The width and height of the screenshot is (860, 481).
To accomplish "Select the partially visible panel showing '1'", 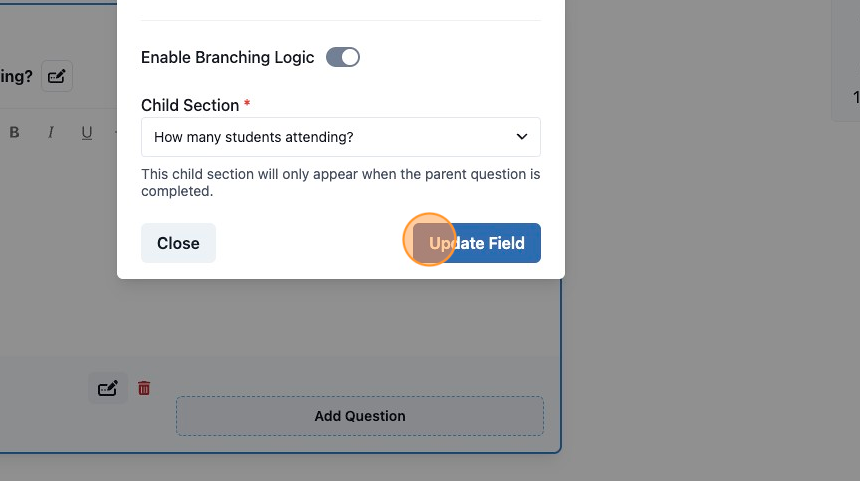I will click(x=846, y=60).
